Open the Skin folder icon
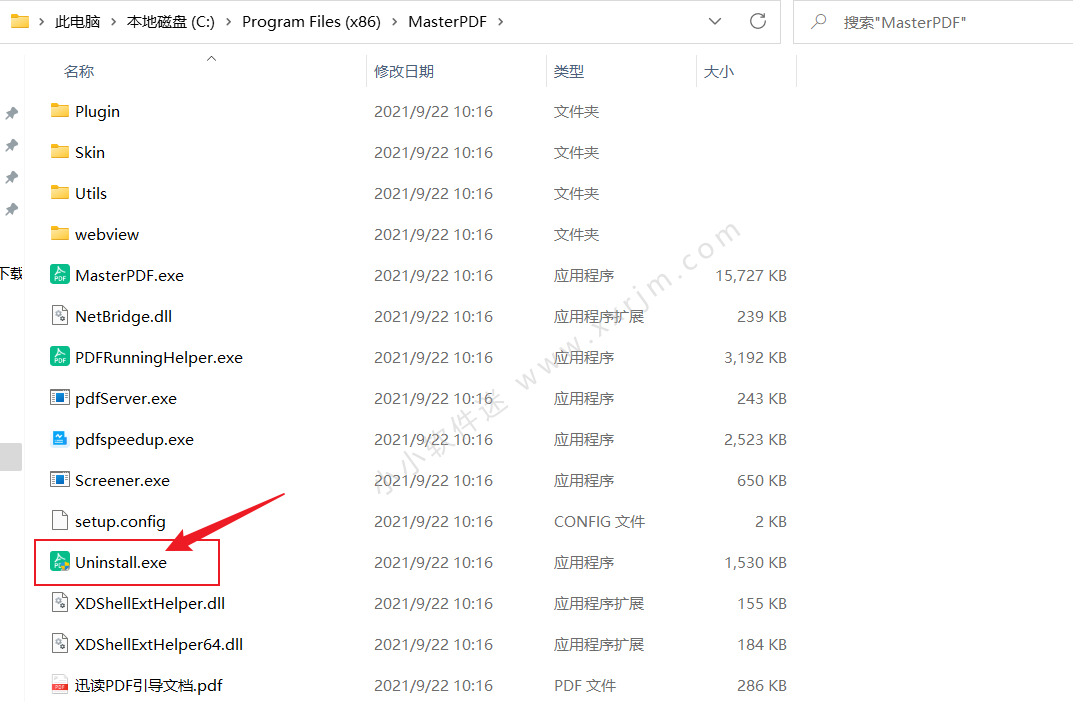Viewport: 1073px width, 717px height. click(x=60, y=152)
